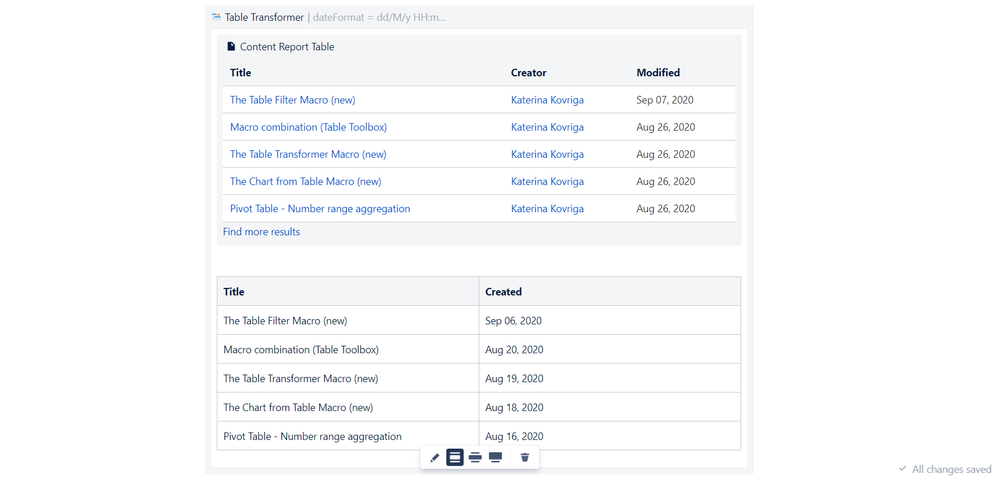Viewport: 999px width, 481px height.
Task: Open Katerina Kovriga in Pivot Table row
Action: [547, 208]
